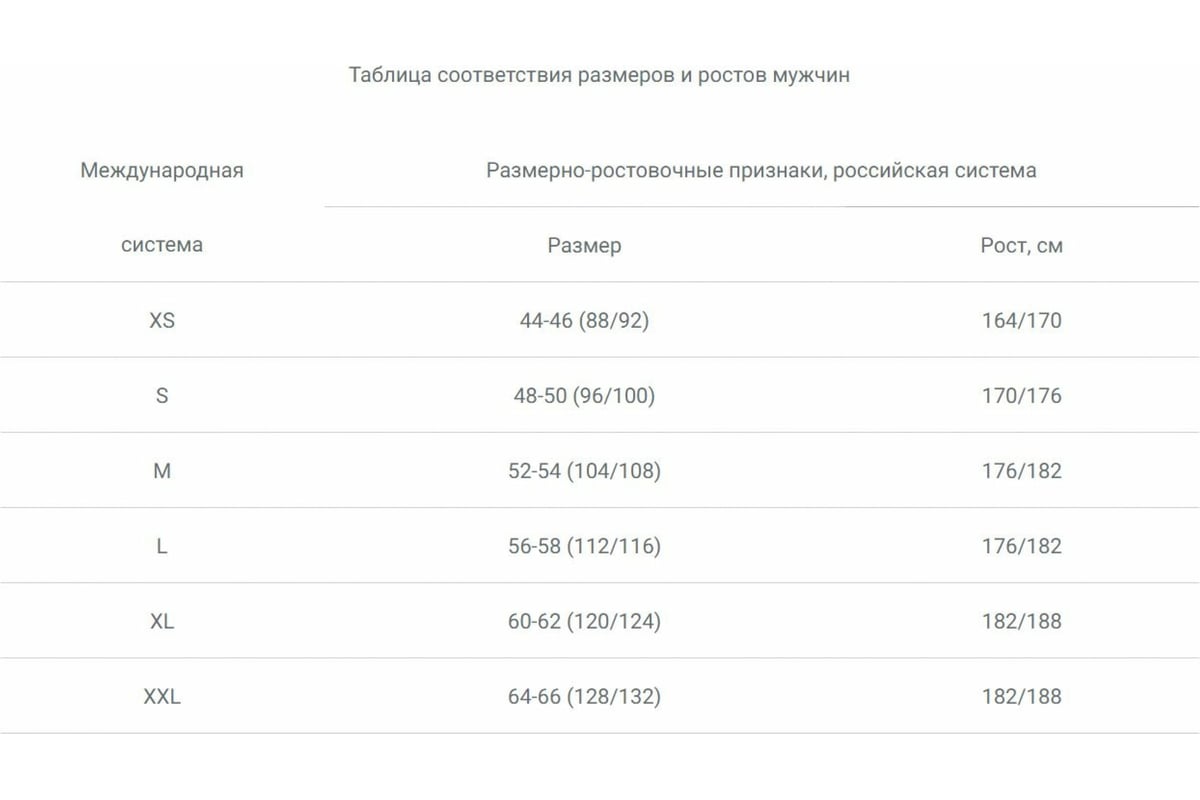
Task: Select the M size row label
Action: (162, 471)
